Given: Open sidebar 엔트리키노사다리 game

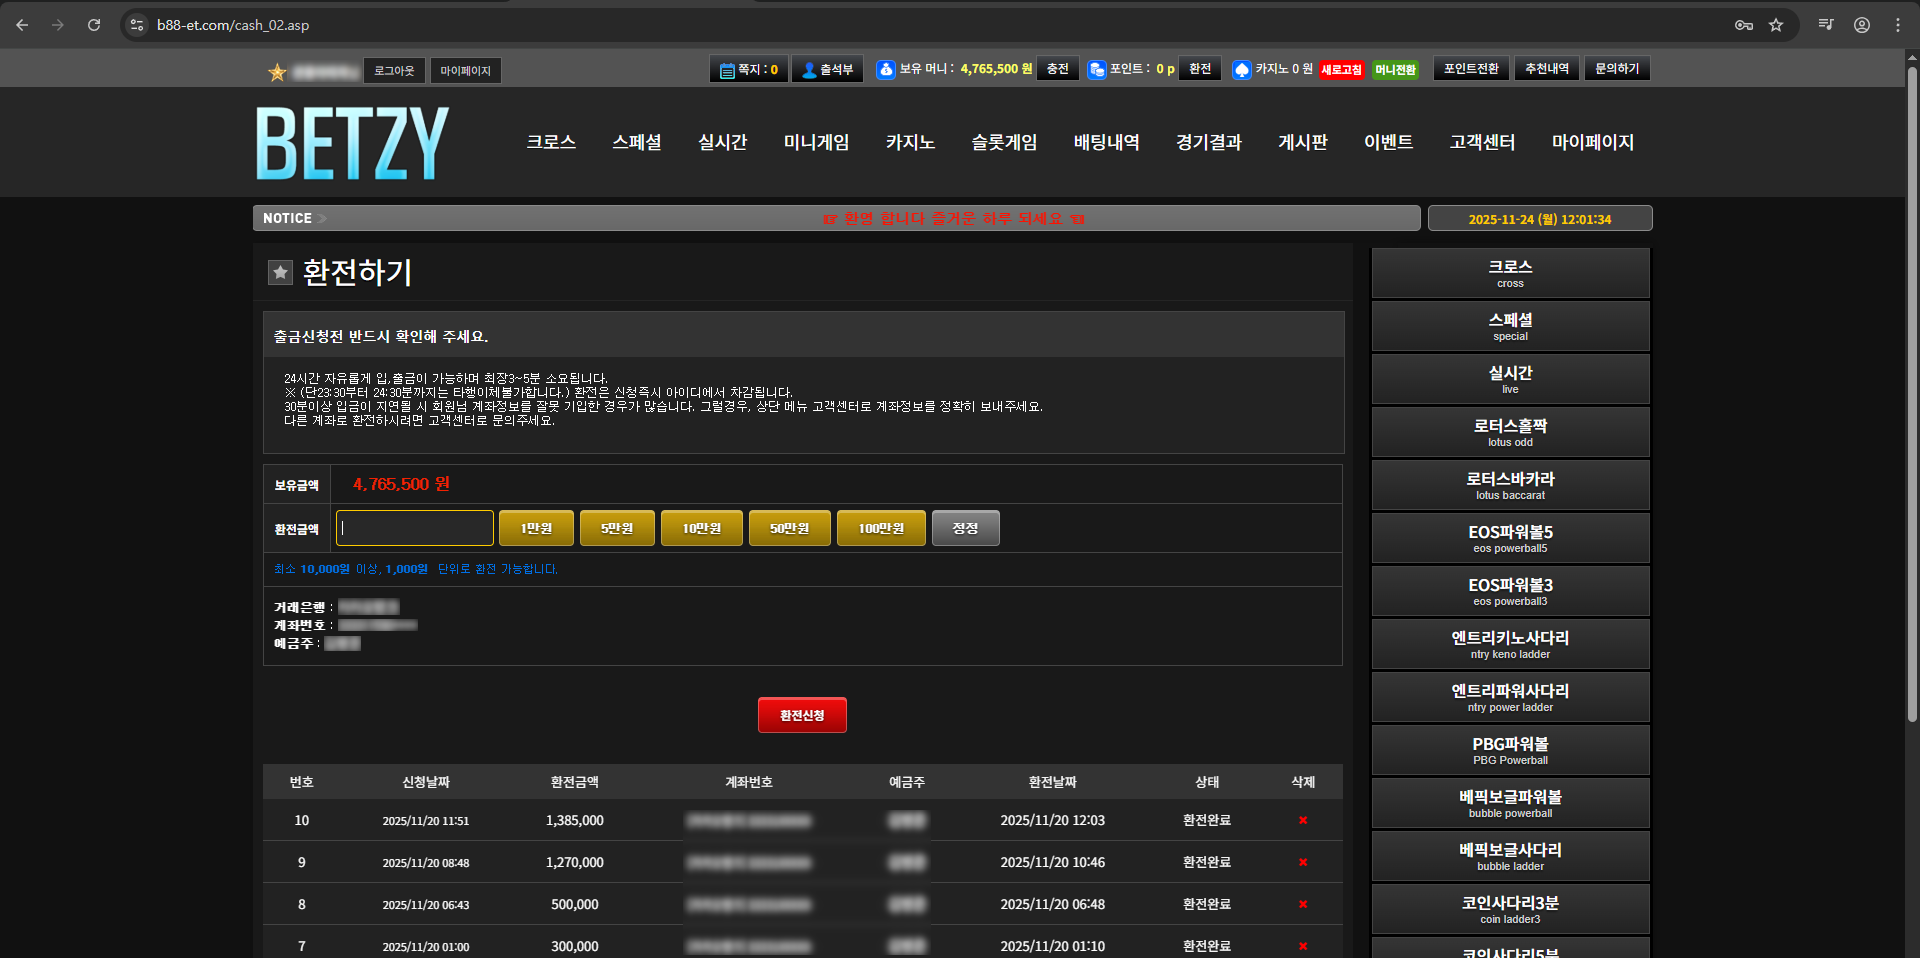Looking at the screenshot, I should tap(1510, 644).
